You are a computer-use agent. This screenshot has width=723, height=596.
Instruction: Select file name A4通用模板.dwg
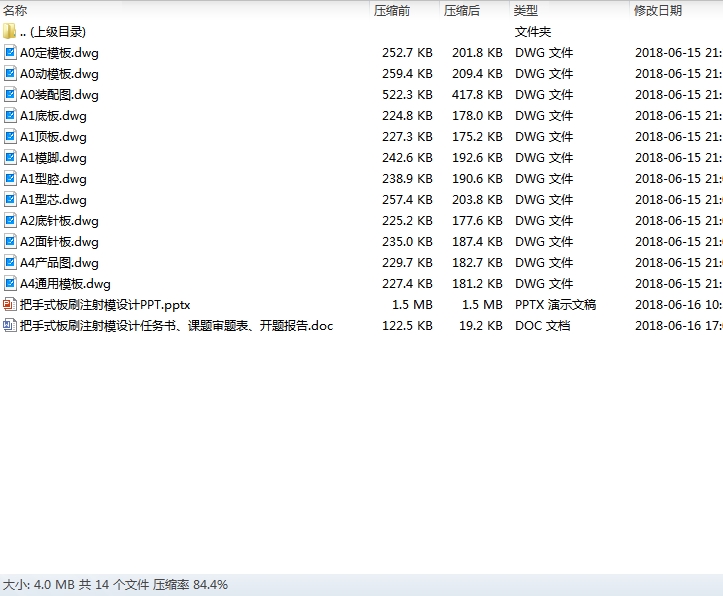coord(65,283)
